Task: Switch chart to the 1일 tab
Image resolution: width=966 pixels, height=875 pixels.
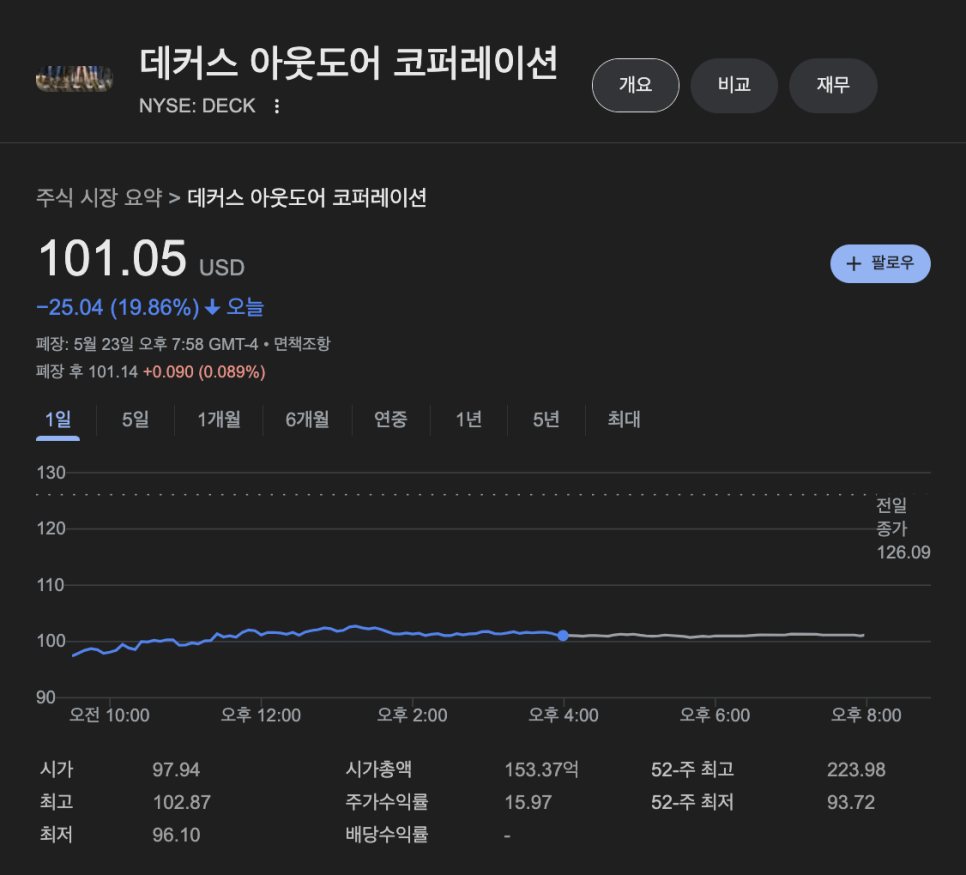Action: pyautogui.click(x=58, y=420)
